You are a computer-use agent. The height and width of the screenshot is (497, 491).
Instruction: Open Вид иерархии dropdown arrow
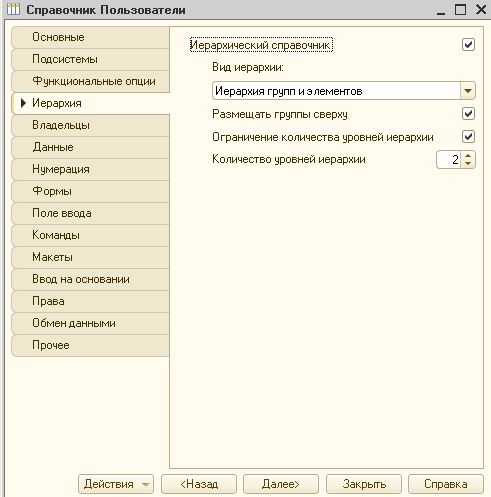tap(468, 91)
